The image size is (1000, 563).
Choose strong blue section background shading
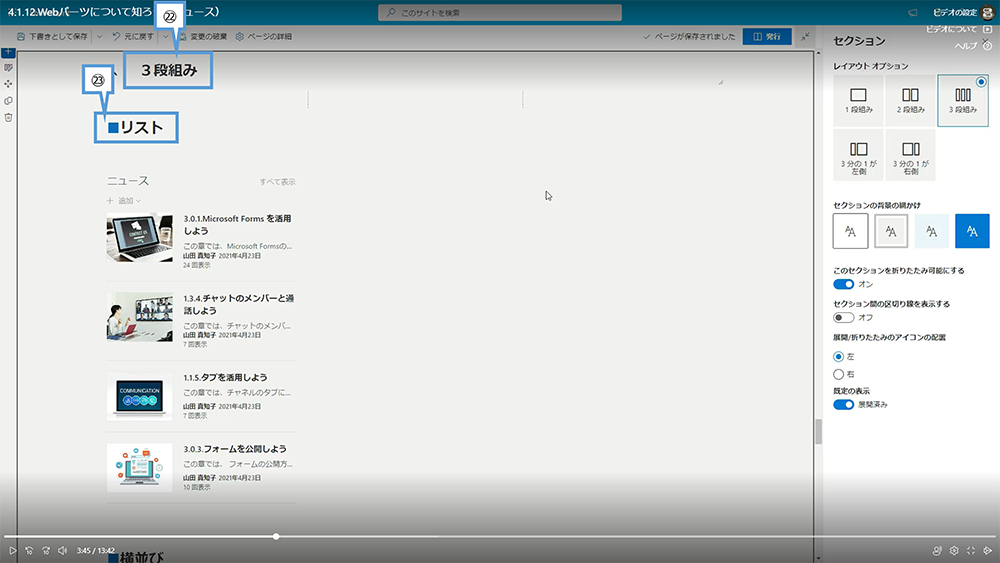pyautogui.click(x=972, y=231)
